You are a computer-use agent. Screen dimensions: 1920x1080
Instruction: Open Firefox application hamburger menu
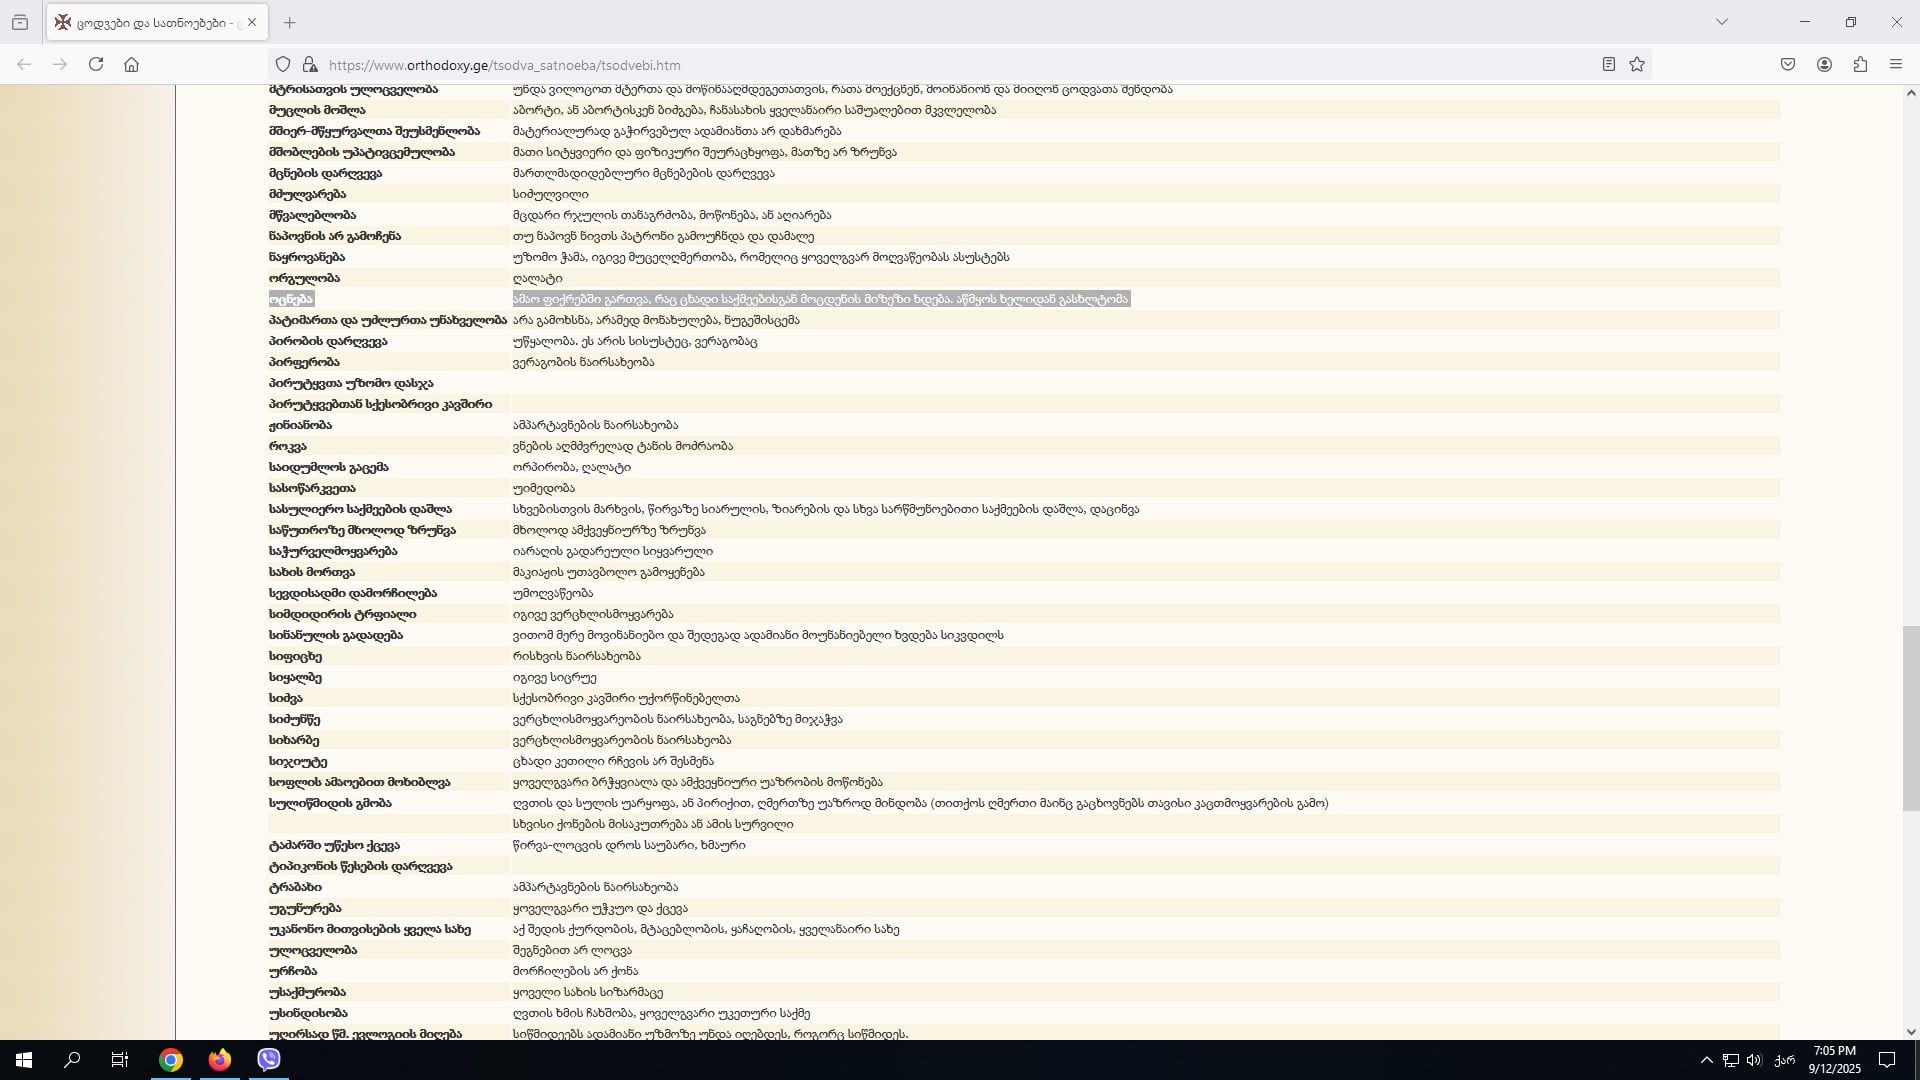pos(1896,64)
